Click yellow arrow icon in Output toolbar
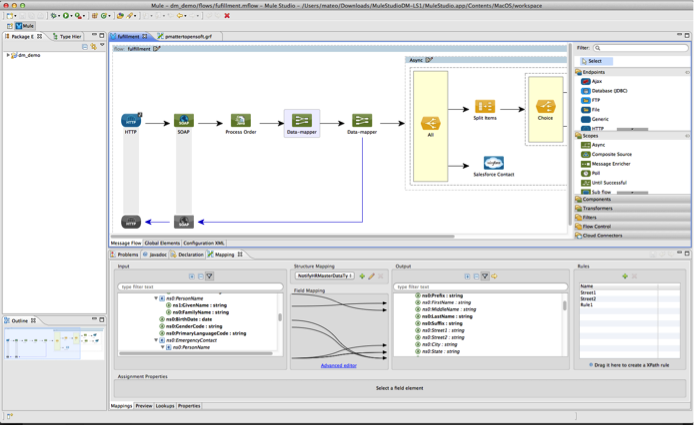 tap(494, 276)
